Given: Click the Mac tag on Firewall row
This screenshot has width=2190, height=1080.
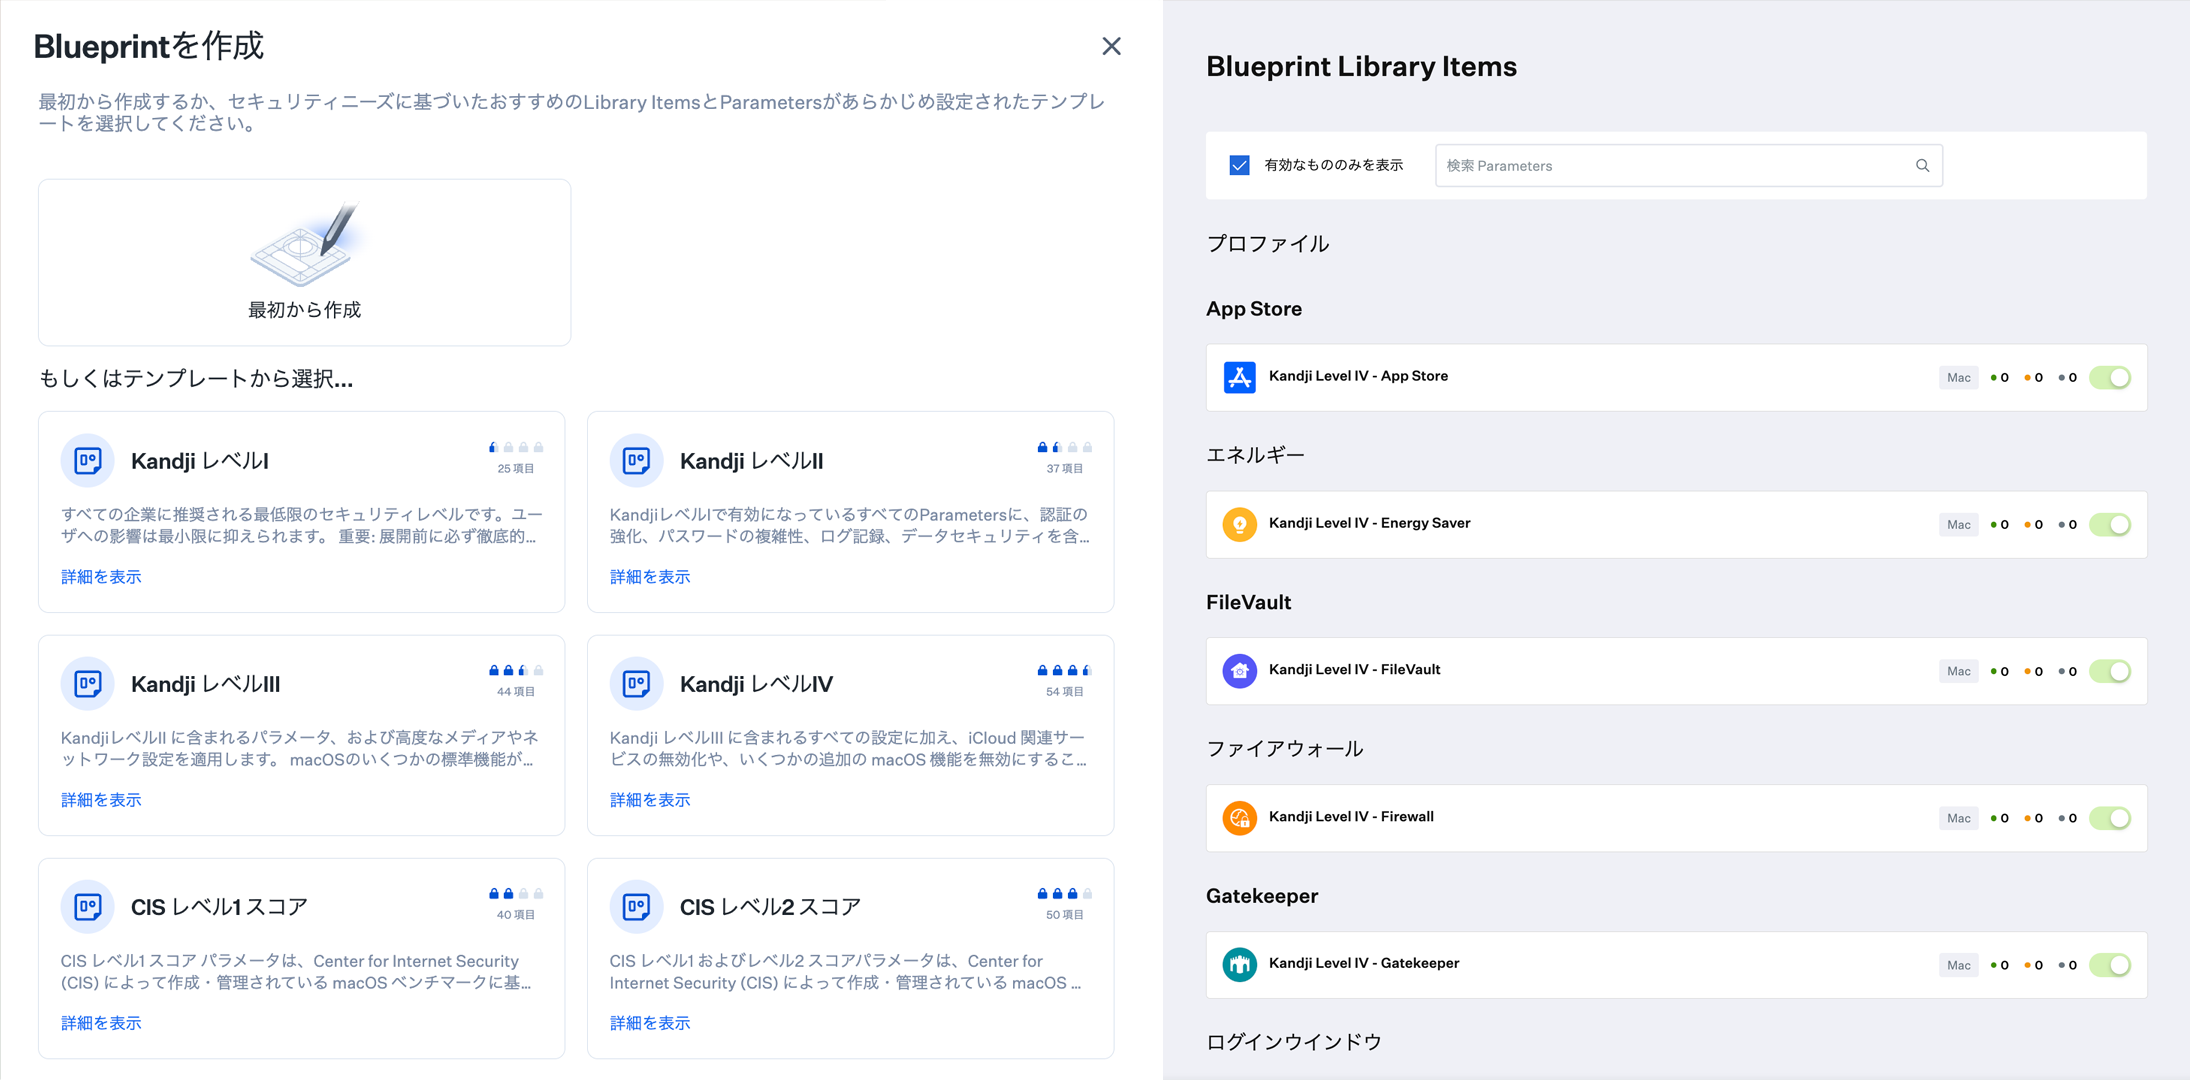Looking at the screenshot, I should point(1958,818).
